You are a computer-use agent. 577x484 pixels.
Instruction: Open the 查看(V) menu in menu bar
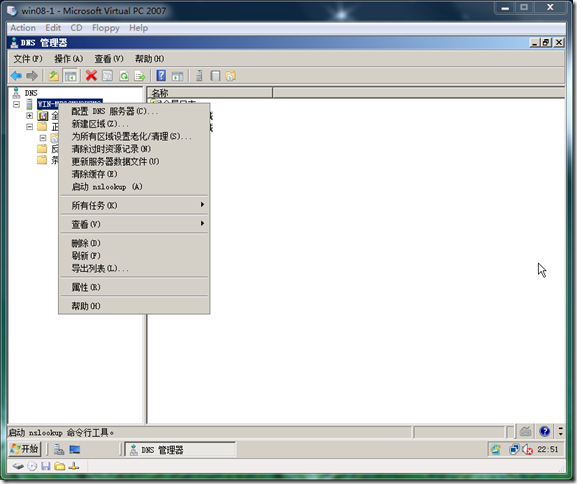pyautogui.click(x=109, y=59)
